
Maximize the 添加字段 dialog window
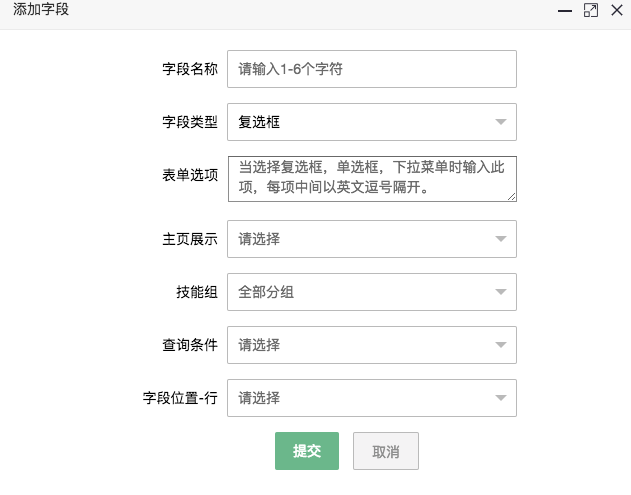[591, 10]
